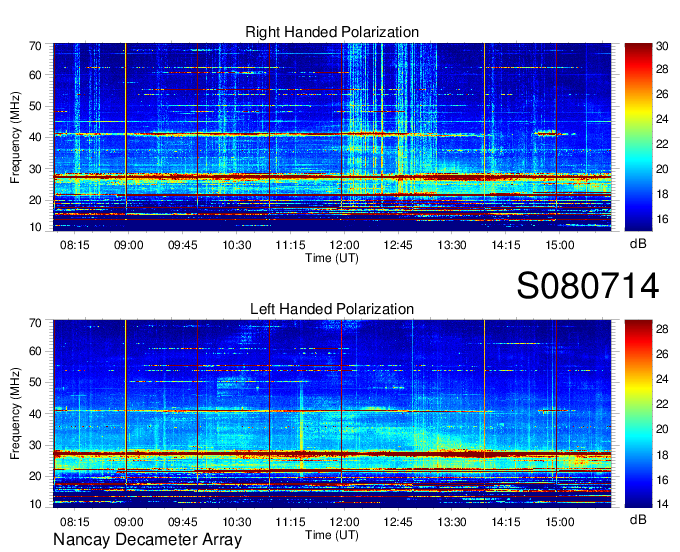680x552 pixels.
Task: Click the 10 MHz tick on lower frequency axis
Action: tap(36, 504)
